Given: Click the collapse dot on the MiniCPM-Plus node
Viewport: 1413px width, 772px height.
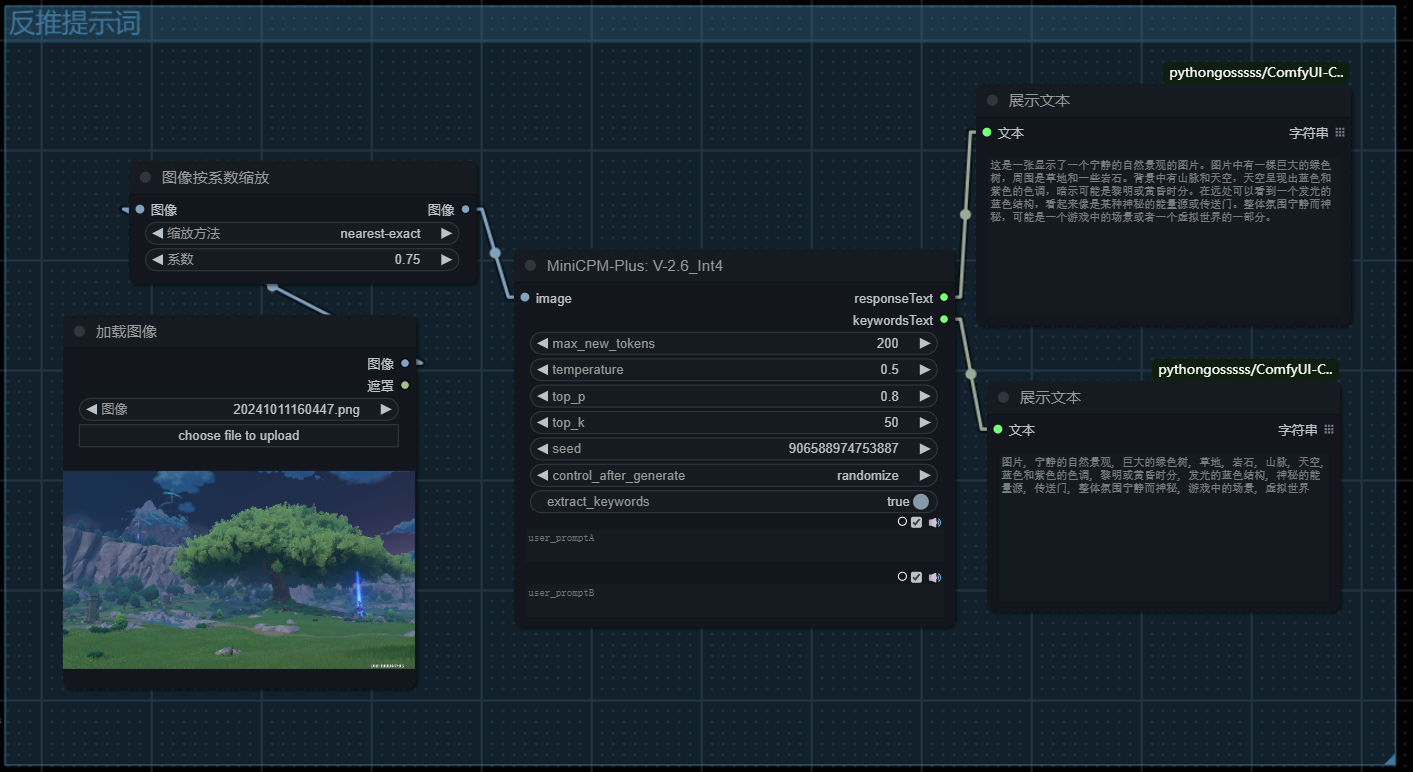Looking at the screenshot, I should 531,266.
